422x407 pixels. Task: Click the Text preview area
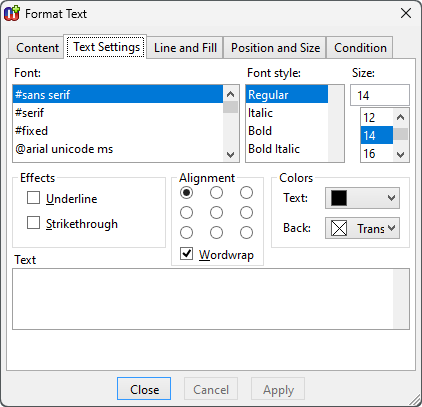[x=211, y=299]
